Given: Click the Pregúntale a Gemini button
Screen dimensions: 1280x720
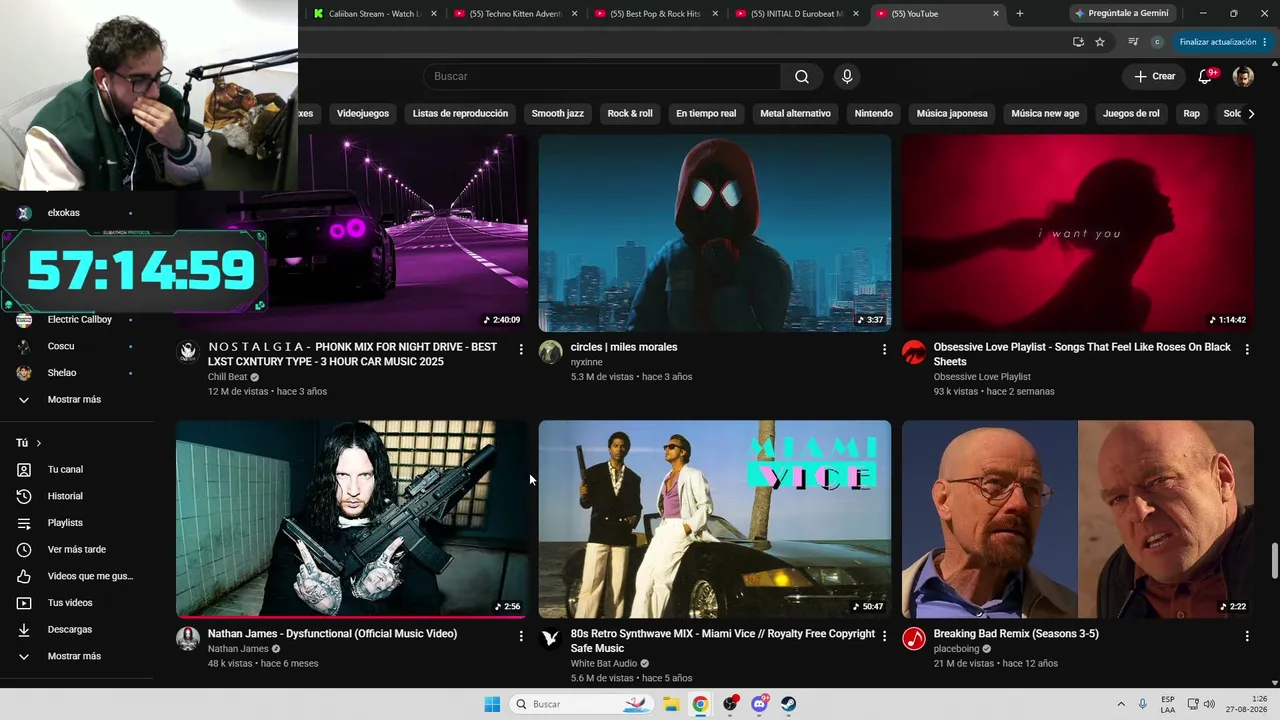Looking at the screenshot, I should [1122, 14].
